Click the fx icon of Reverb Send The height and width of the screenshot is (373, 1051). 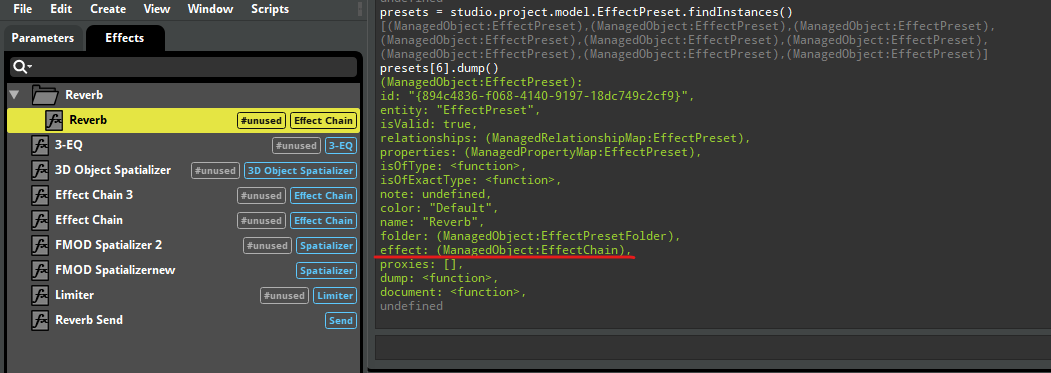pyautogui.click(x=40, y=320)
